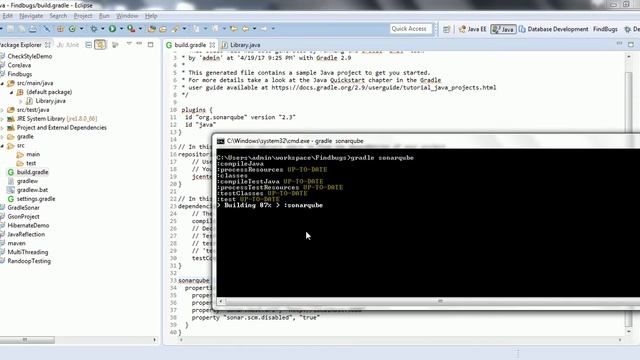Open the Help menu
This screenshot has width=640, height=360.
tap(151, 16)
